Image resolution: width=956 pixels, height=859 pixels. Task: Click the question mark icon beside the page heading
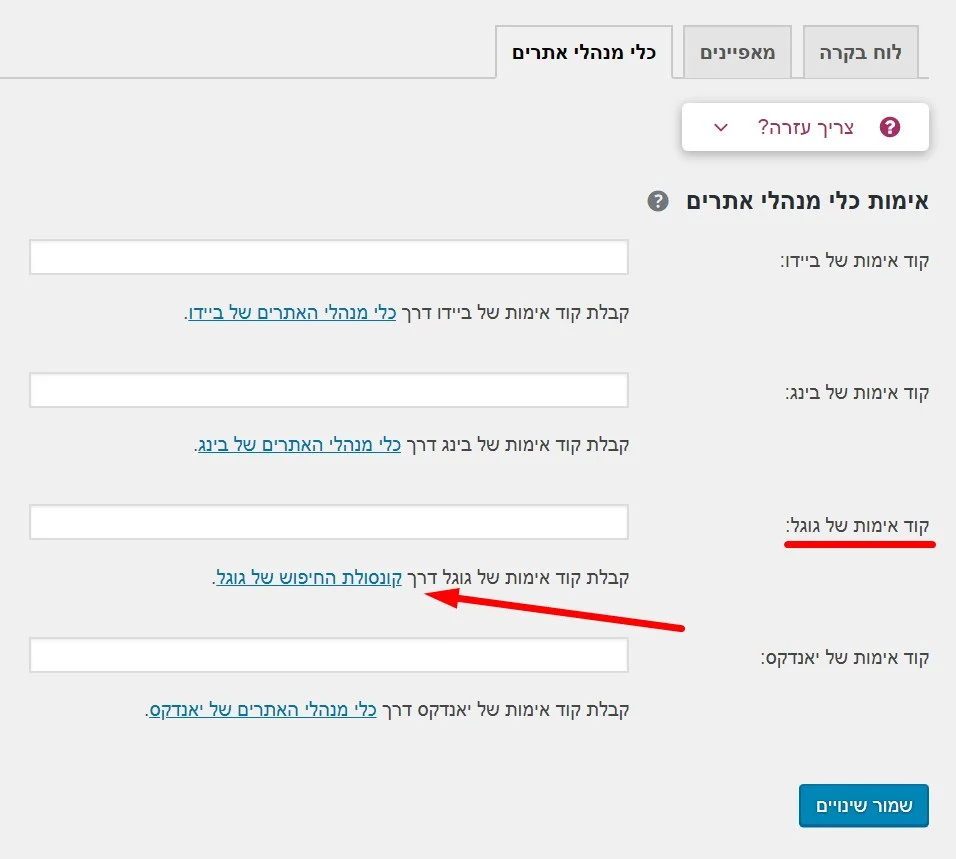point(658,202)
